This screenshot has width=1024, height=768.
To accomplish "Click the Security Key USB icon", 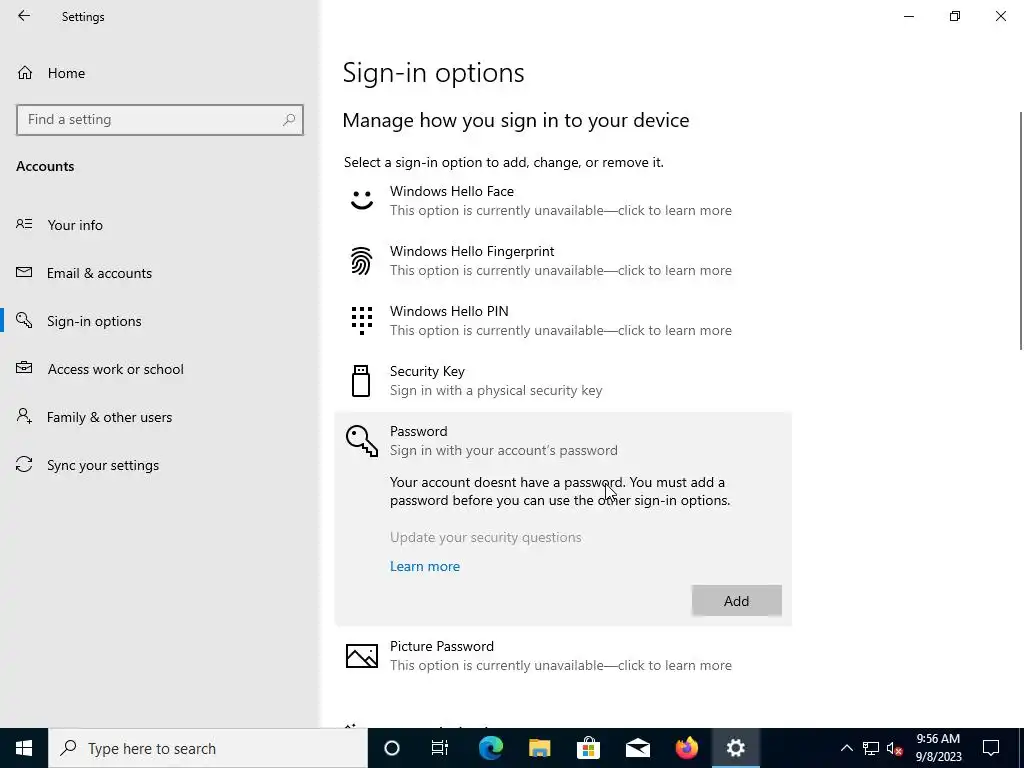I will [361, 381].
